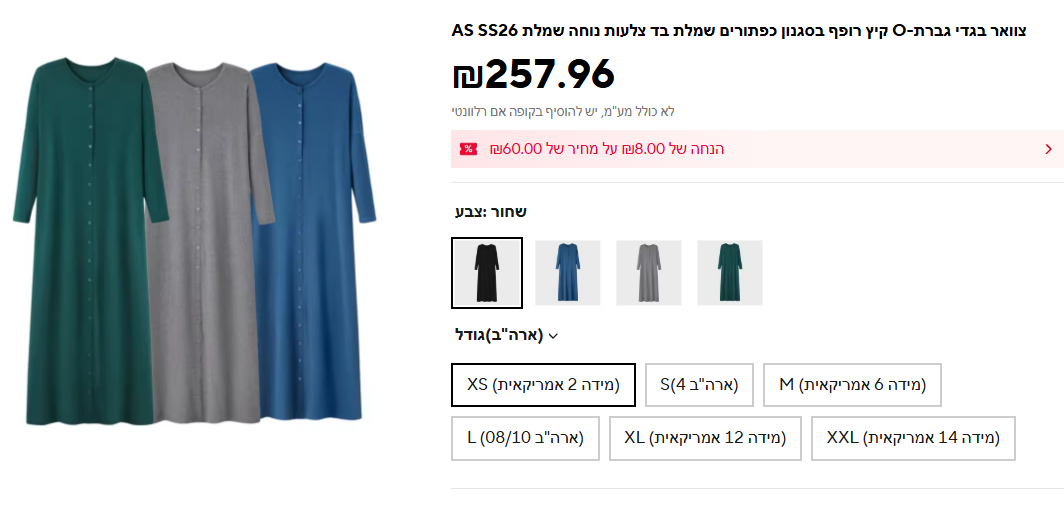
Task: Click the red percent discount icon
Action: click(x=468, y=149)
